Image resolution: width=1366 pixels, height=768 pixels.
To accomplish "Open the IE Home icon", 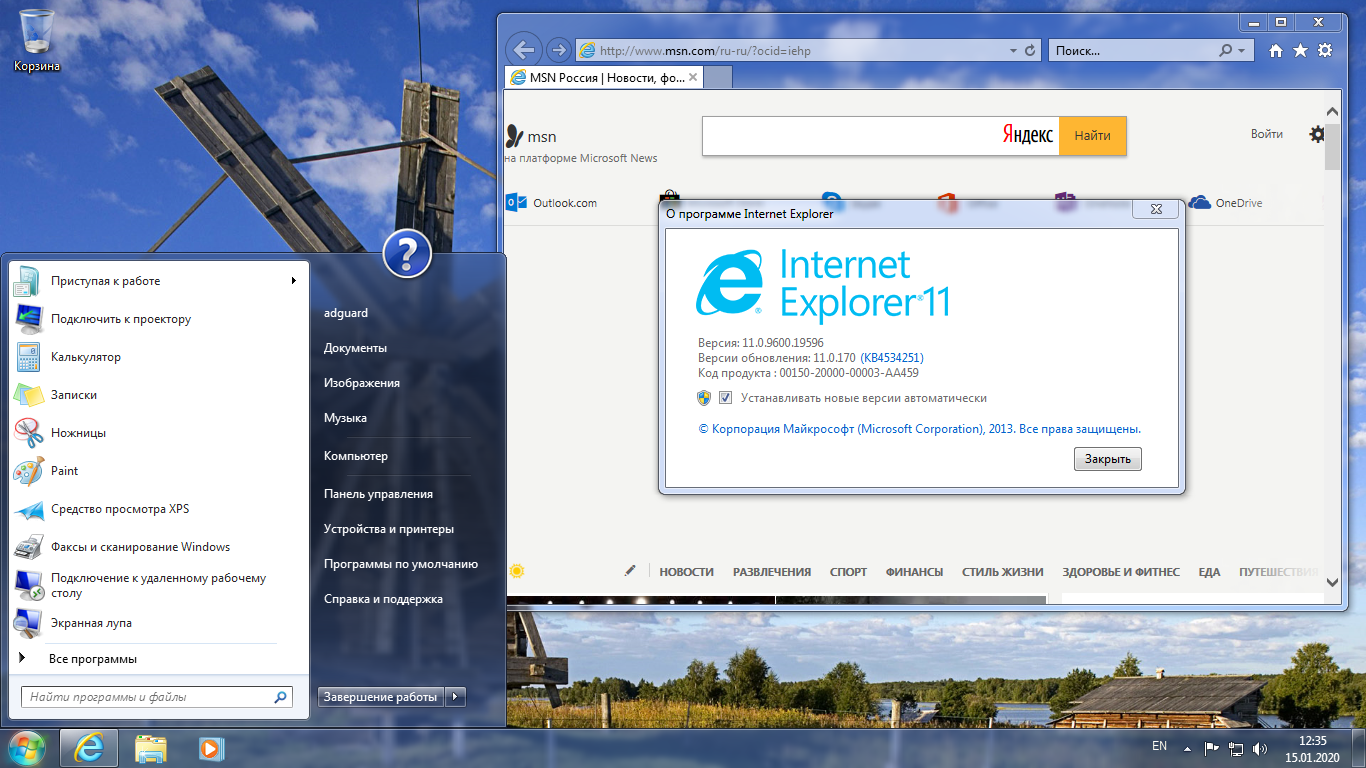I will [x=1276, y=50].
